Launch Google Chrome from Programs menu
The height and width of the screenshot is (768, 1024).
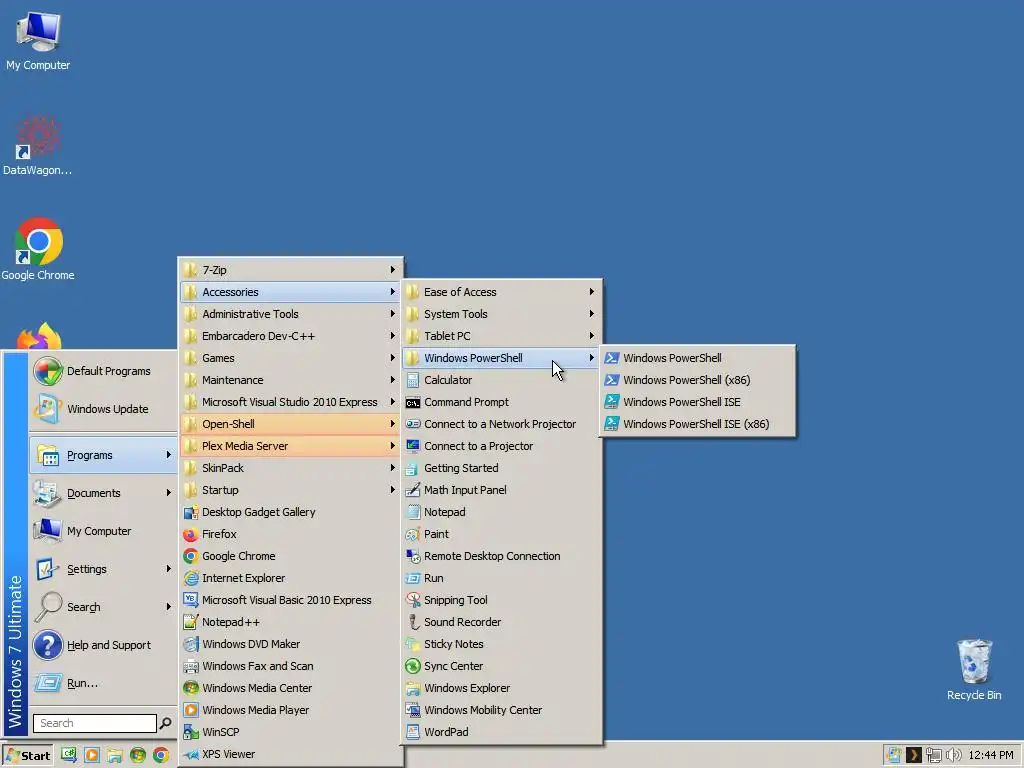(291, 556)
